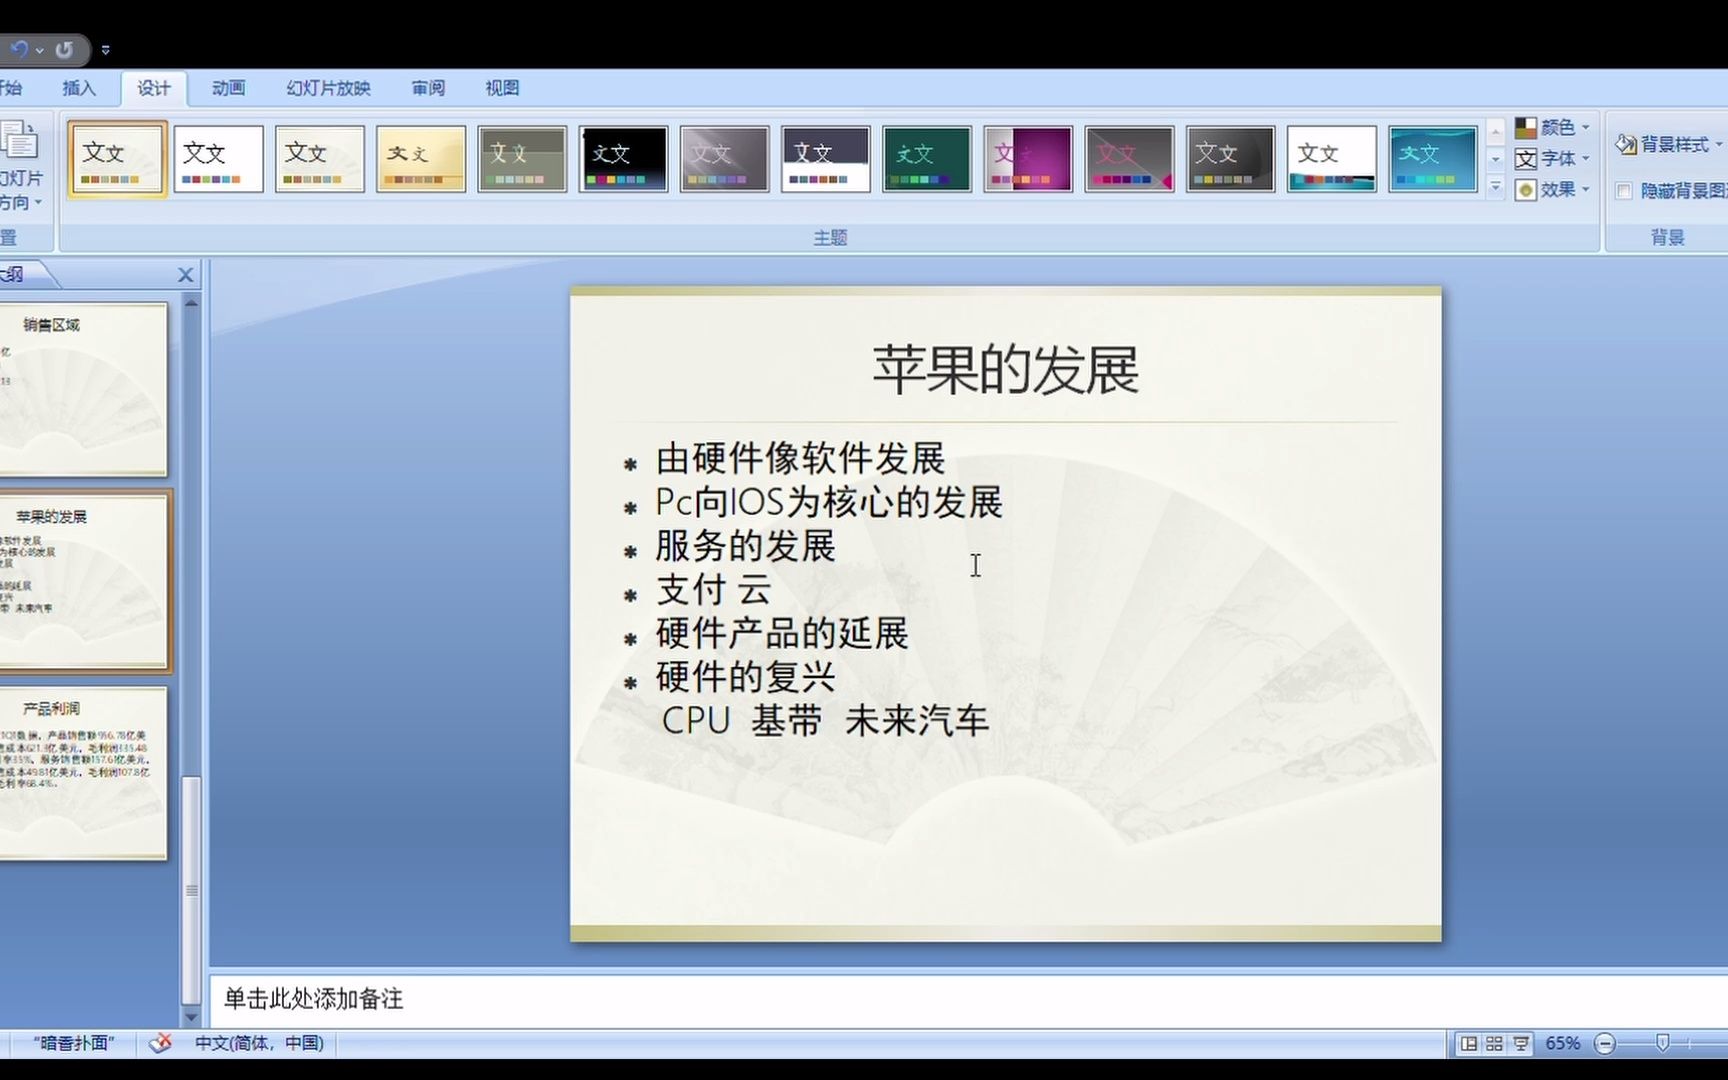
Task: Select the 销售区域 slide thumbnail
Action: tap(83, 389)
